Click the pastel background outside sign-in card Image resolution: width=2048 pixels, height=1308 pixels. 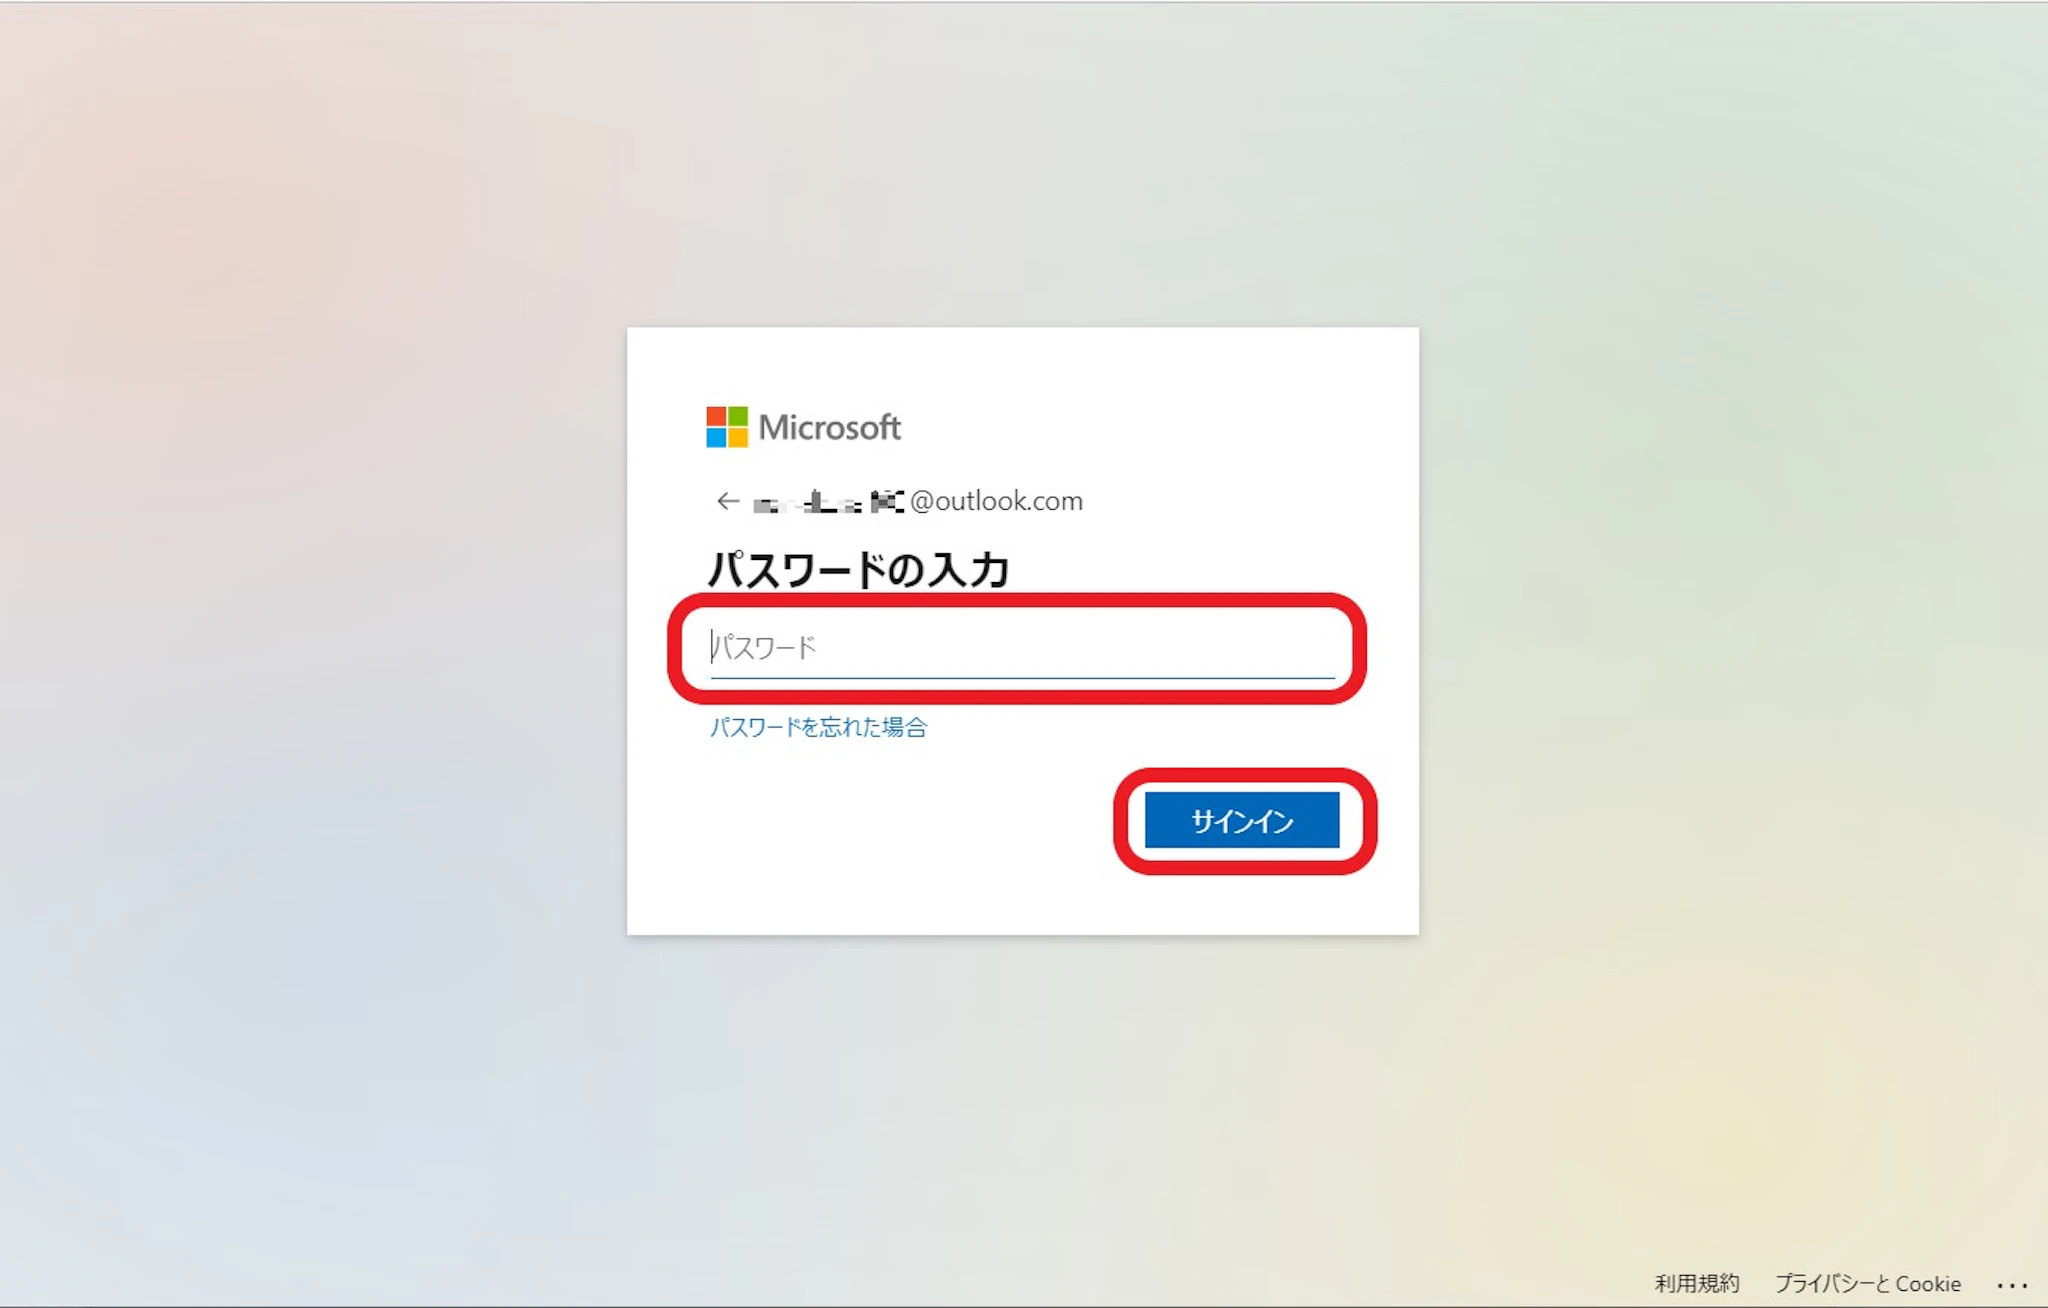click(300, 650)
